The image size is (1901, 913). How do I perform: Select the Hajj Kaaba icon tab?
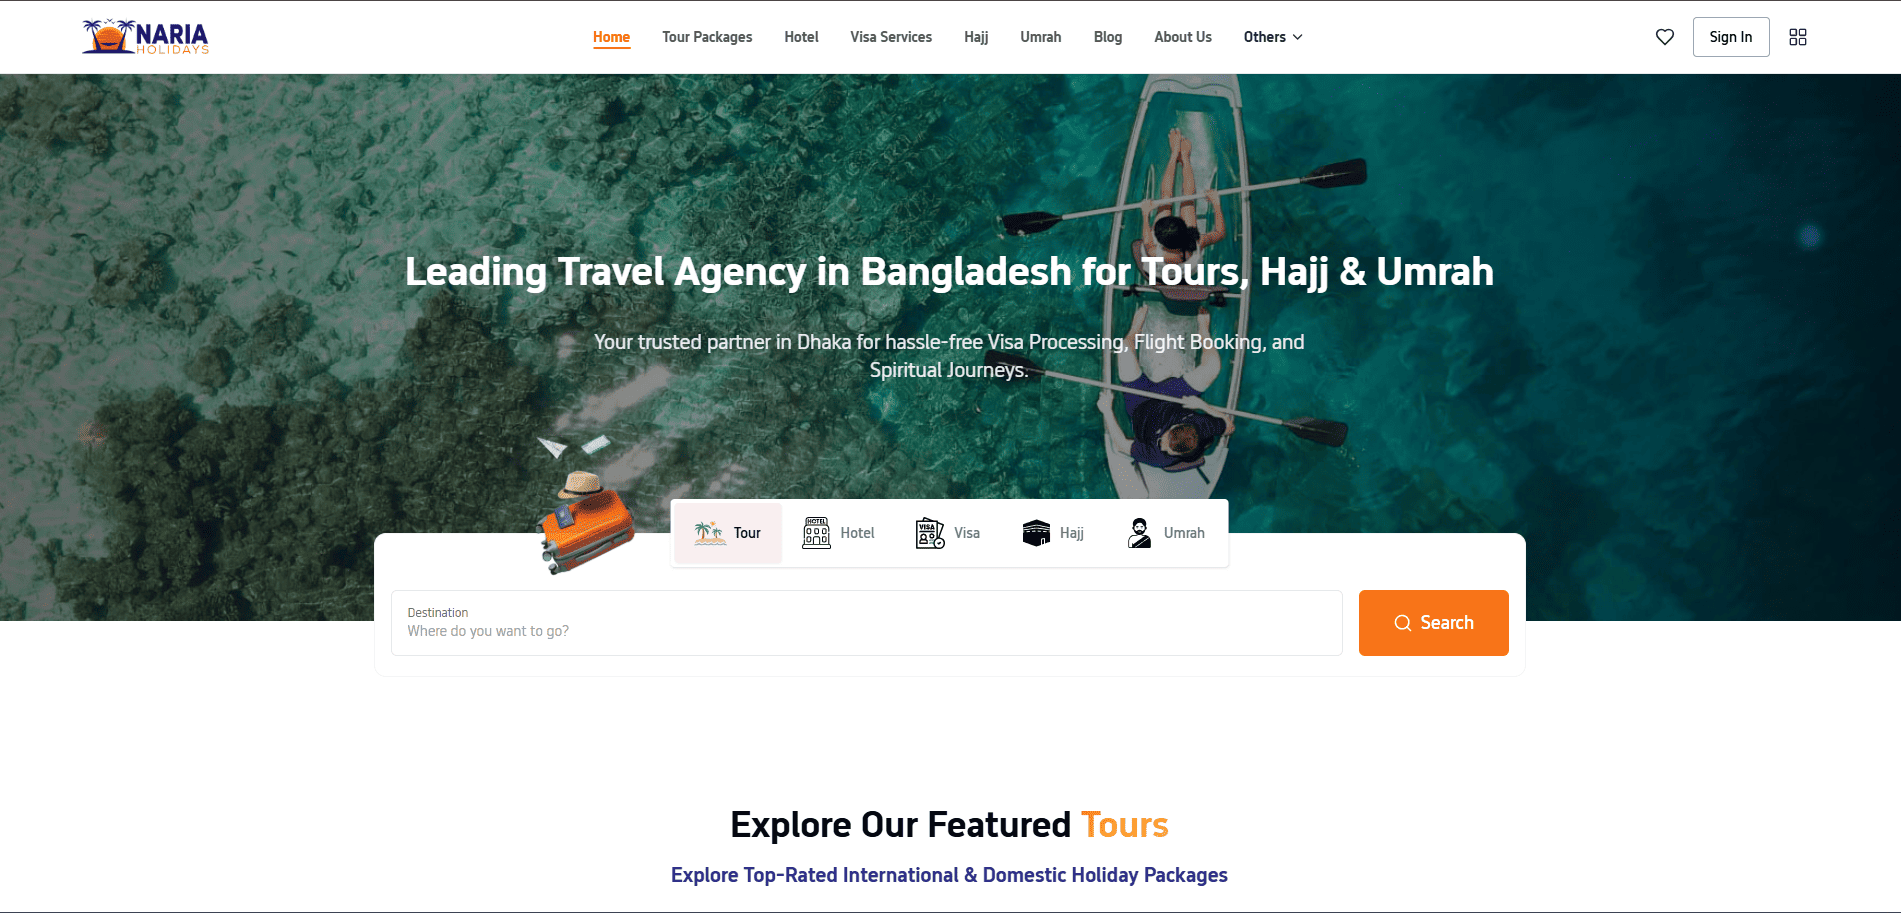point(1036,533)
